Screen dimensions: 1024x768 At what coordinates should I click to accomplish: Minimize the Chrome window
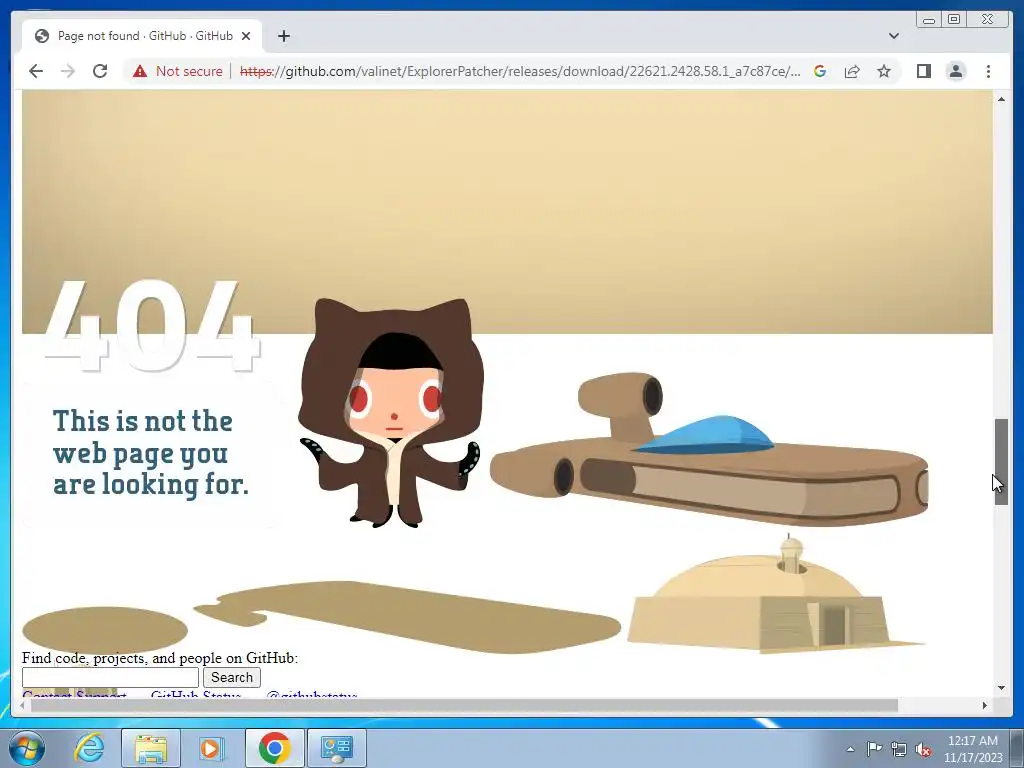(x=929, y=20)
